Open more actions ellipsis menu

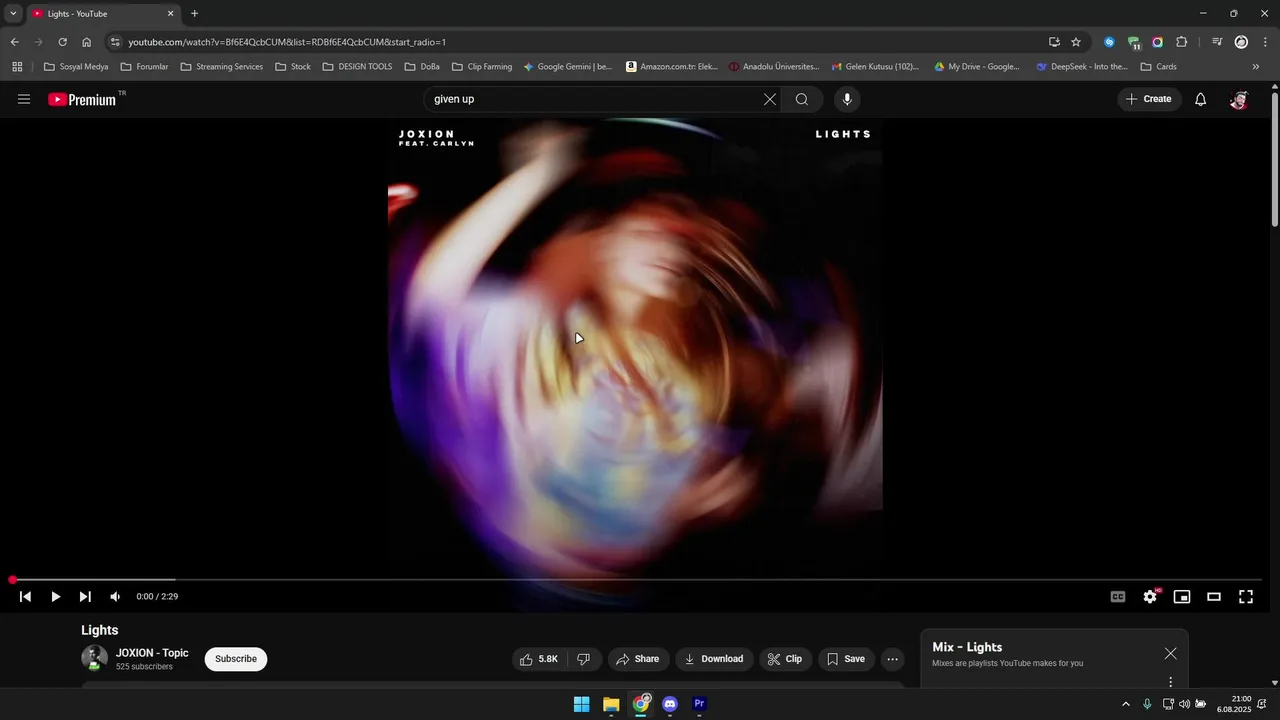[893, 659]
